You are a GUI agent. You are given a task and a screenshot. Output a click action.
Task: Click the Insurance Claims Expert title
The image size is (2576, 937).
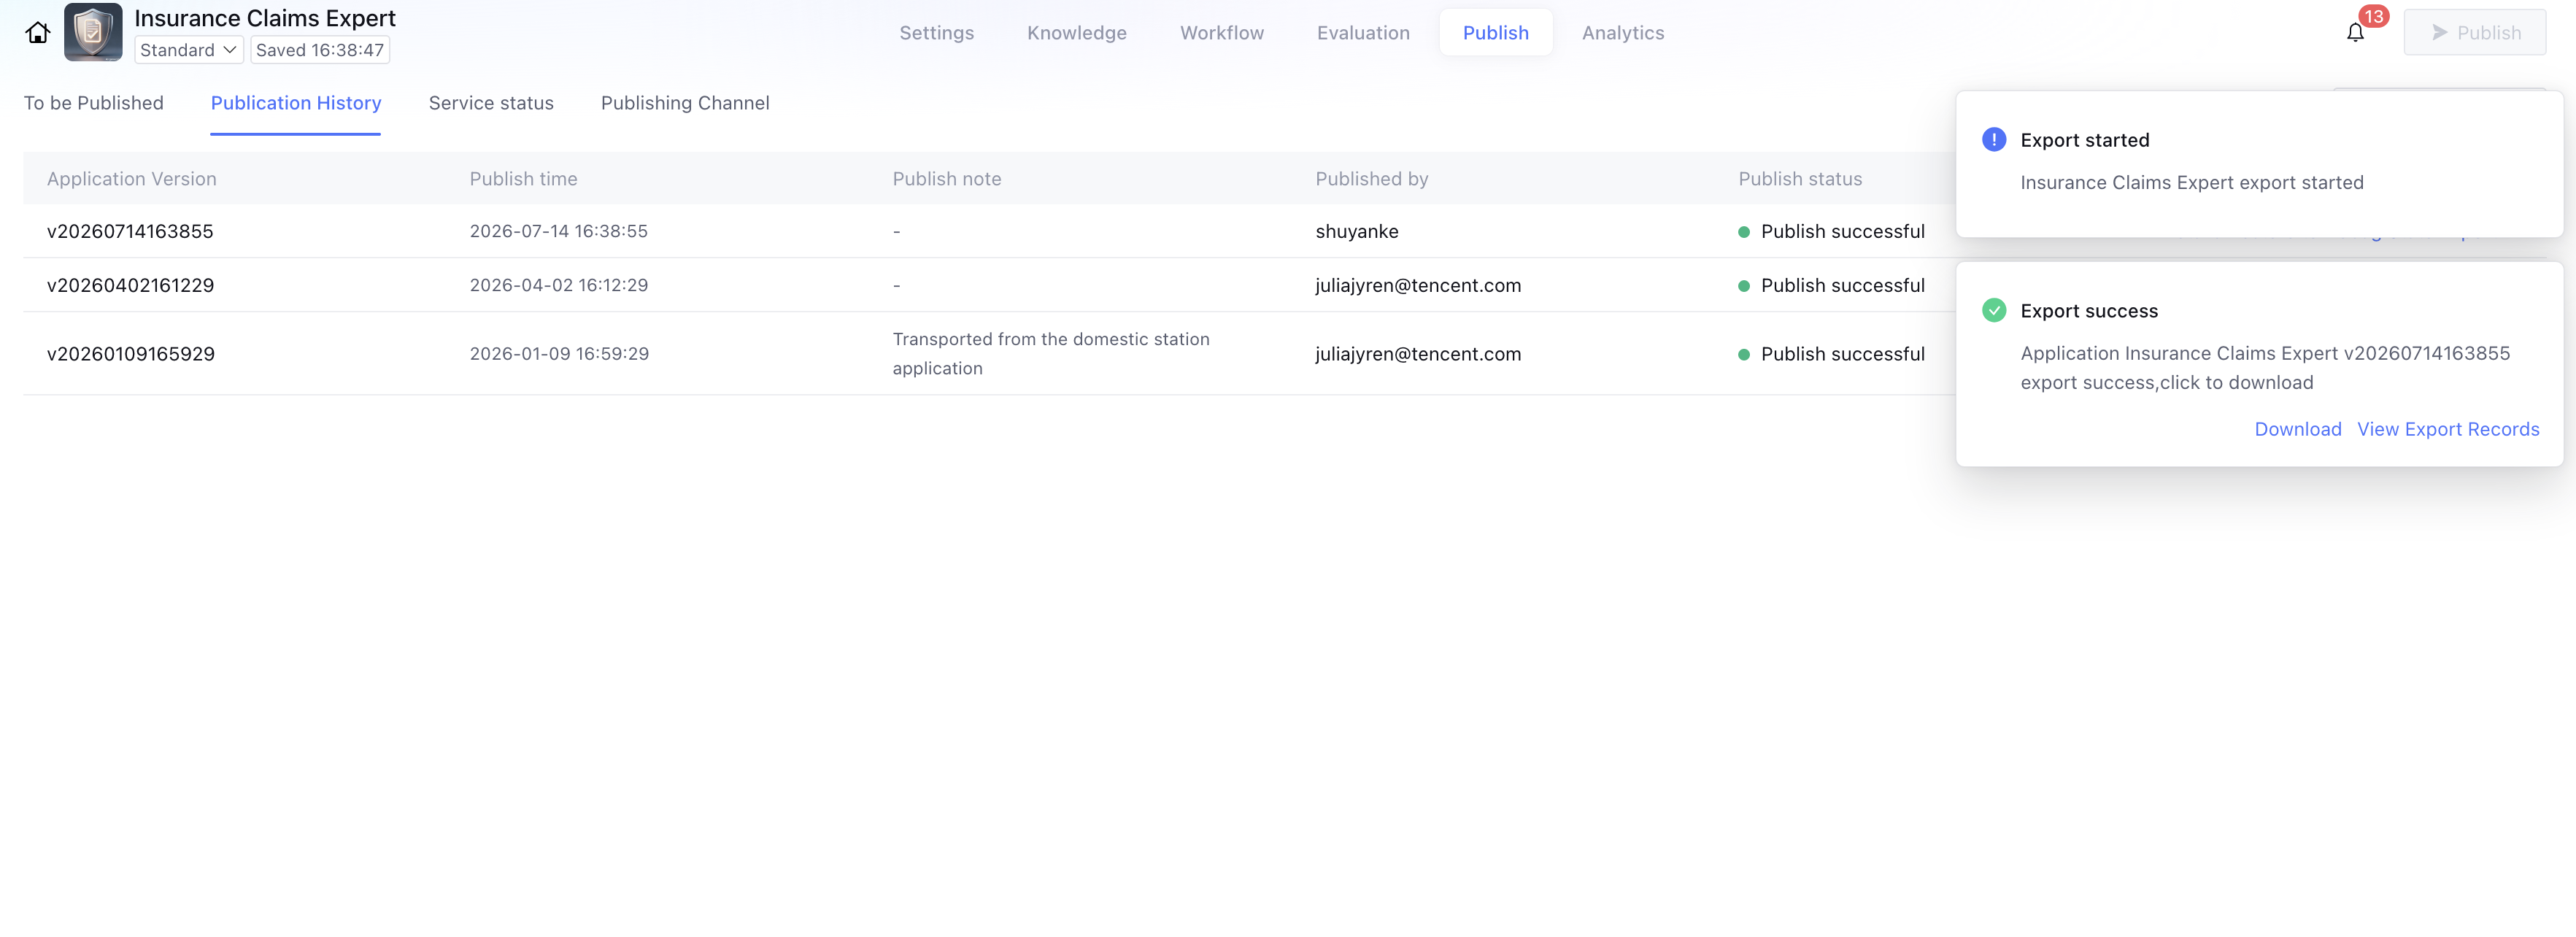pos(265,18)
